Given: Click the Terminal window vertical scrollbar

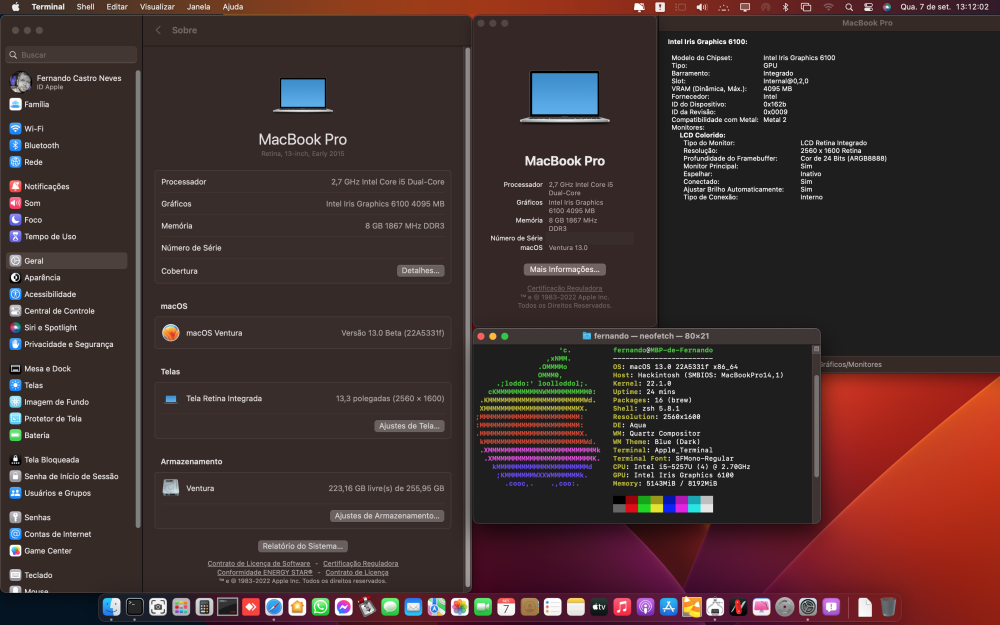Looking at the screenshot, I should click(x=816, y=425).
